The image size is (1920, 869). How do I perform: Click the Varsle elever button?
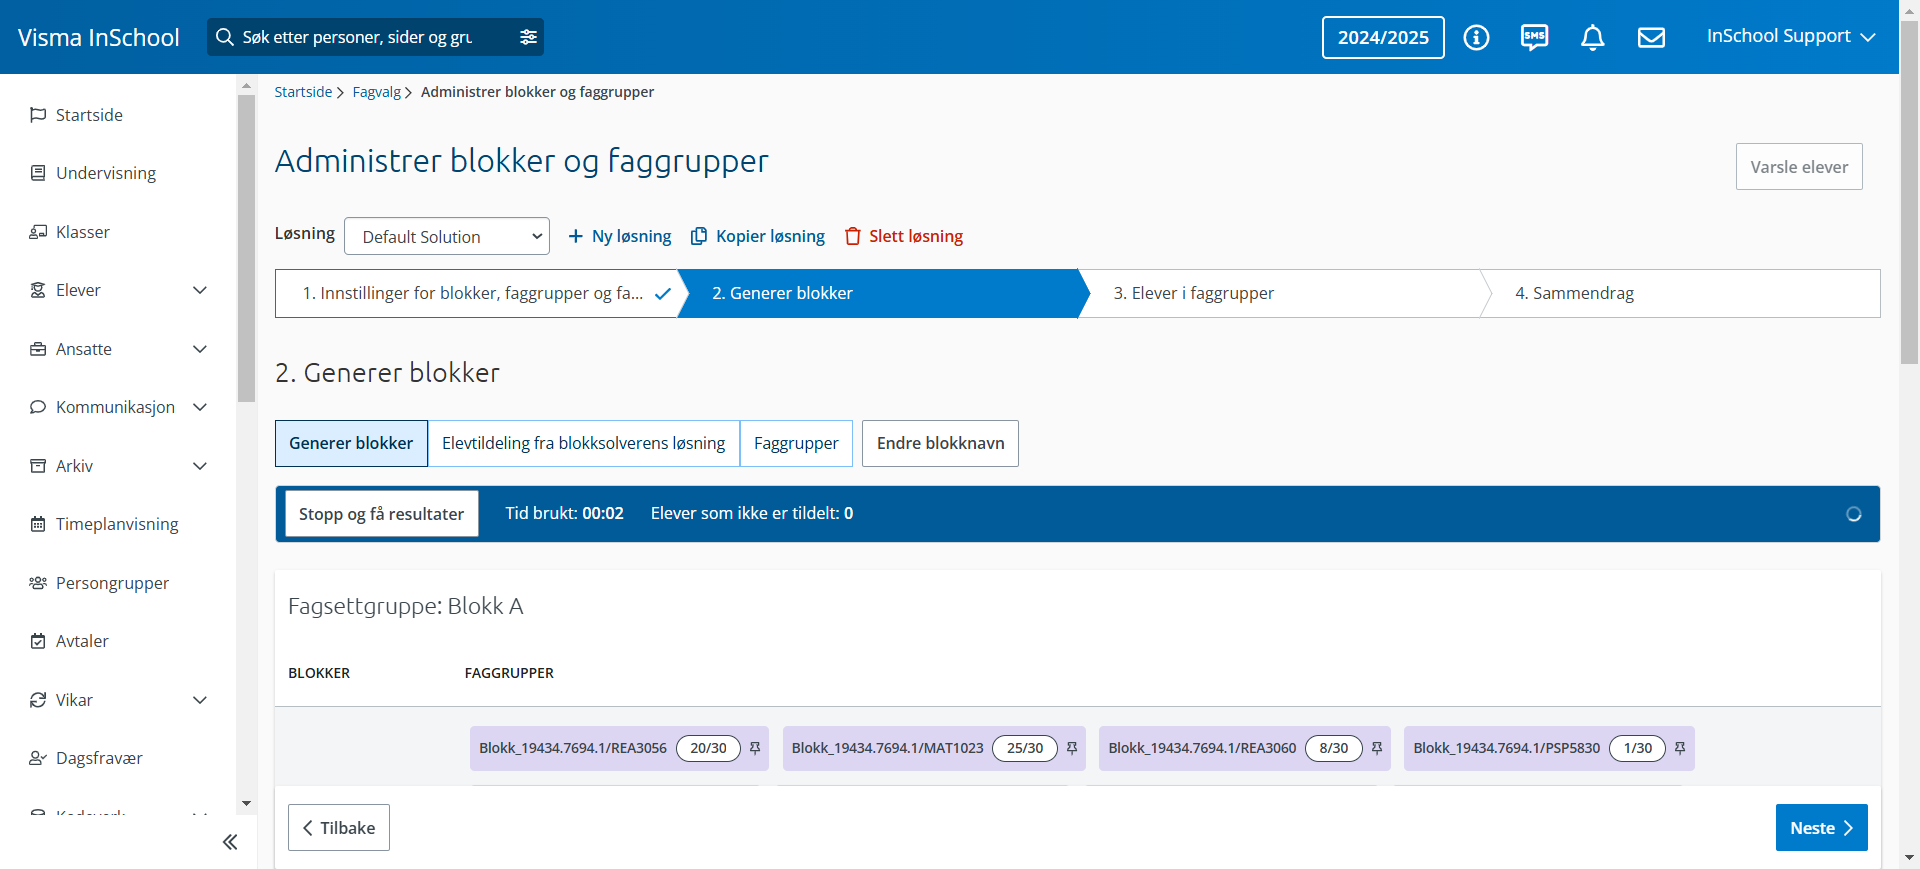click(1799, 167)
